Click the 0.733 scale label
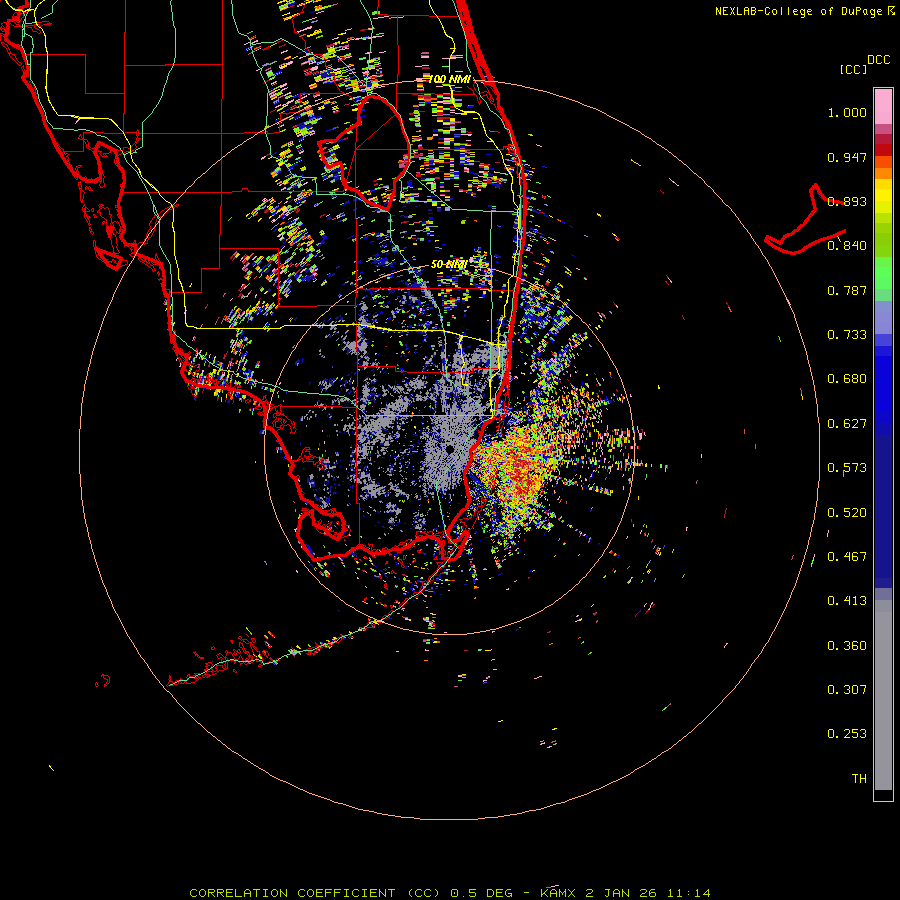 coord(847,335)
